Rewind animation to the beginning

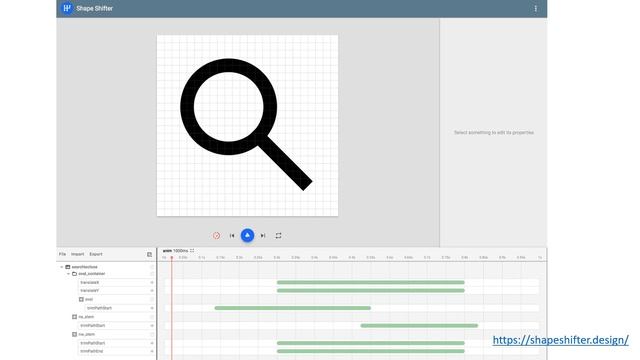click(x=232, y=236)
